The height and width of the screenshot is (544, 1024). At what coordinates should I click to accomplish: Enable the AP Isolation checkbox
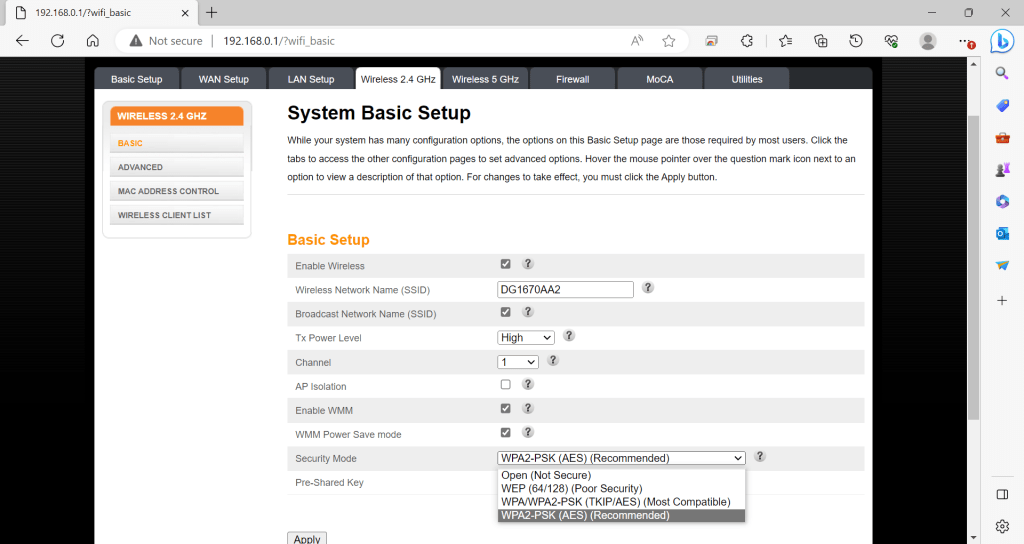505,385
